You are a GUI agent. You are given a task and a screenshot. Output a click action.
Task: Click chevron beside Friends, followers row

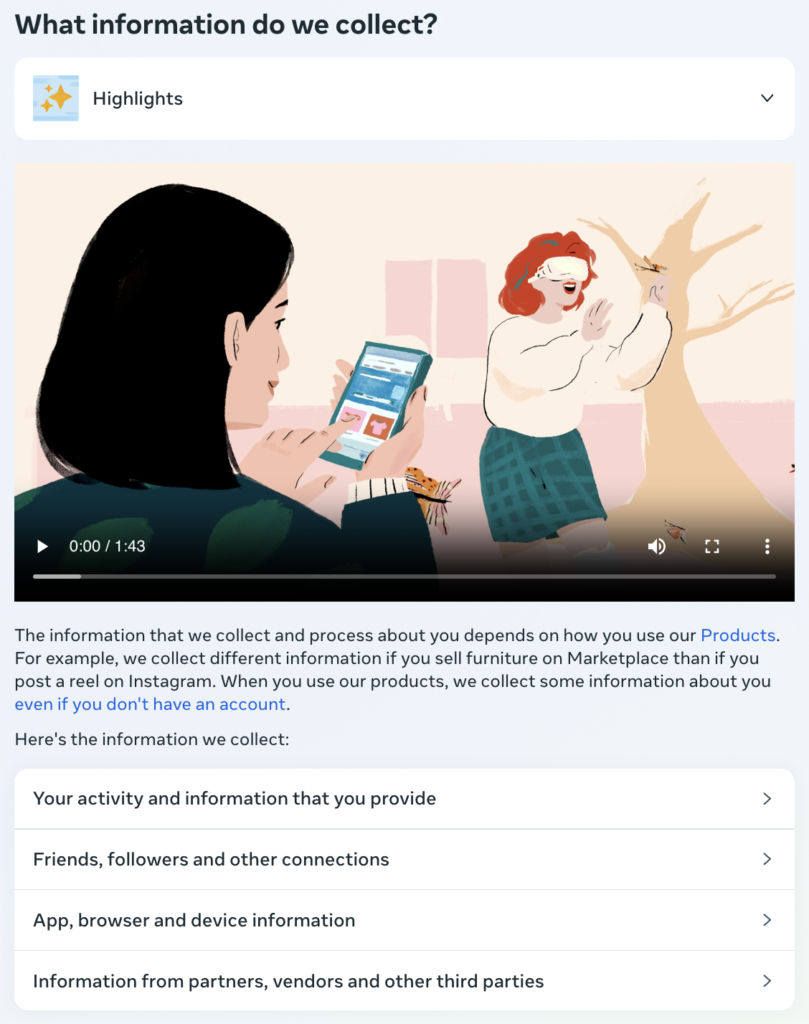tap(767, 859)
